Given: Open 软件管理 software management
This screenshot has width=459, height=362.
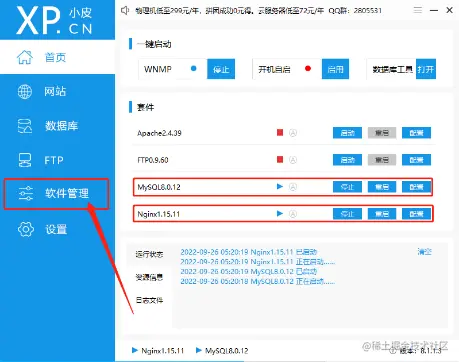Looking at the screenshot, I should click(57, 194).
